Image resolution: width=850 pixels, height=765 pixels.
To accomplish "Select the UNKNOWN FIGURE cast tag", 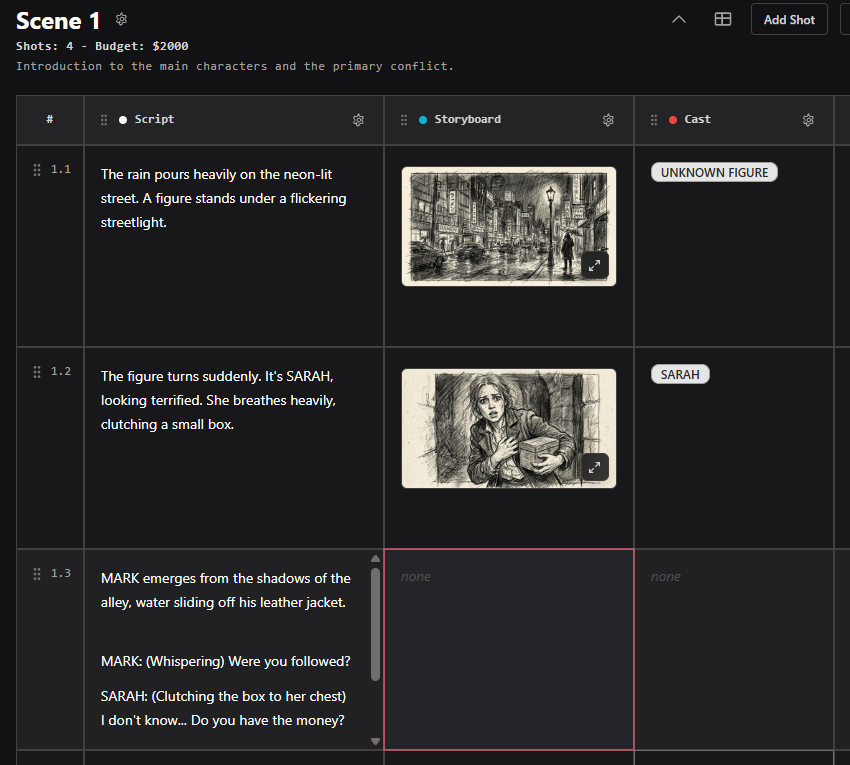I will tap(714, 172).
